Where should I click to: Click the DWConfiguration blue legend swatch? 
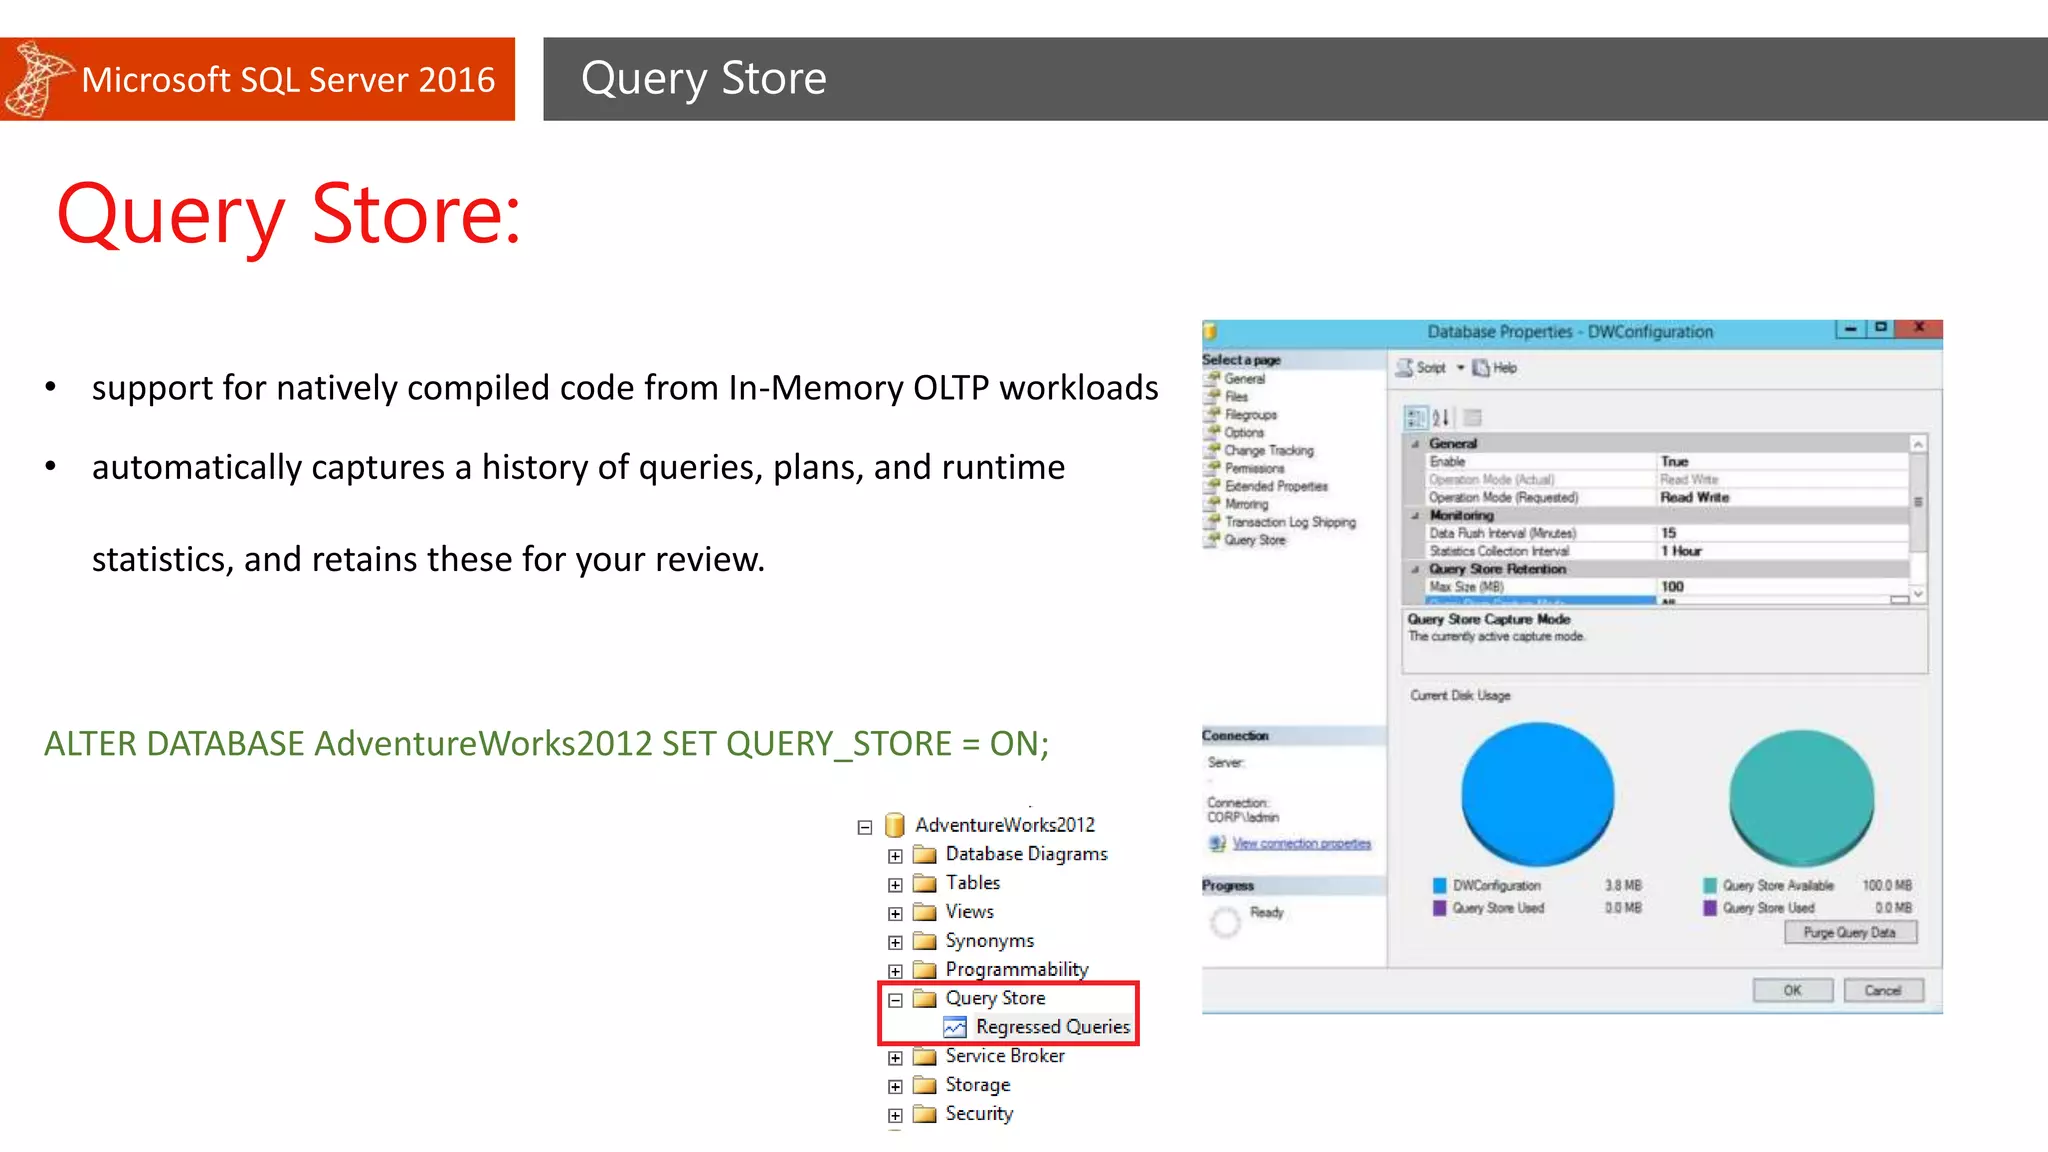[1439, 886]
